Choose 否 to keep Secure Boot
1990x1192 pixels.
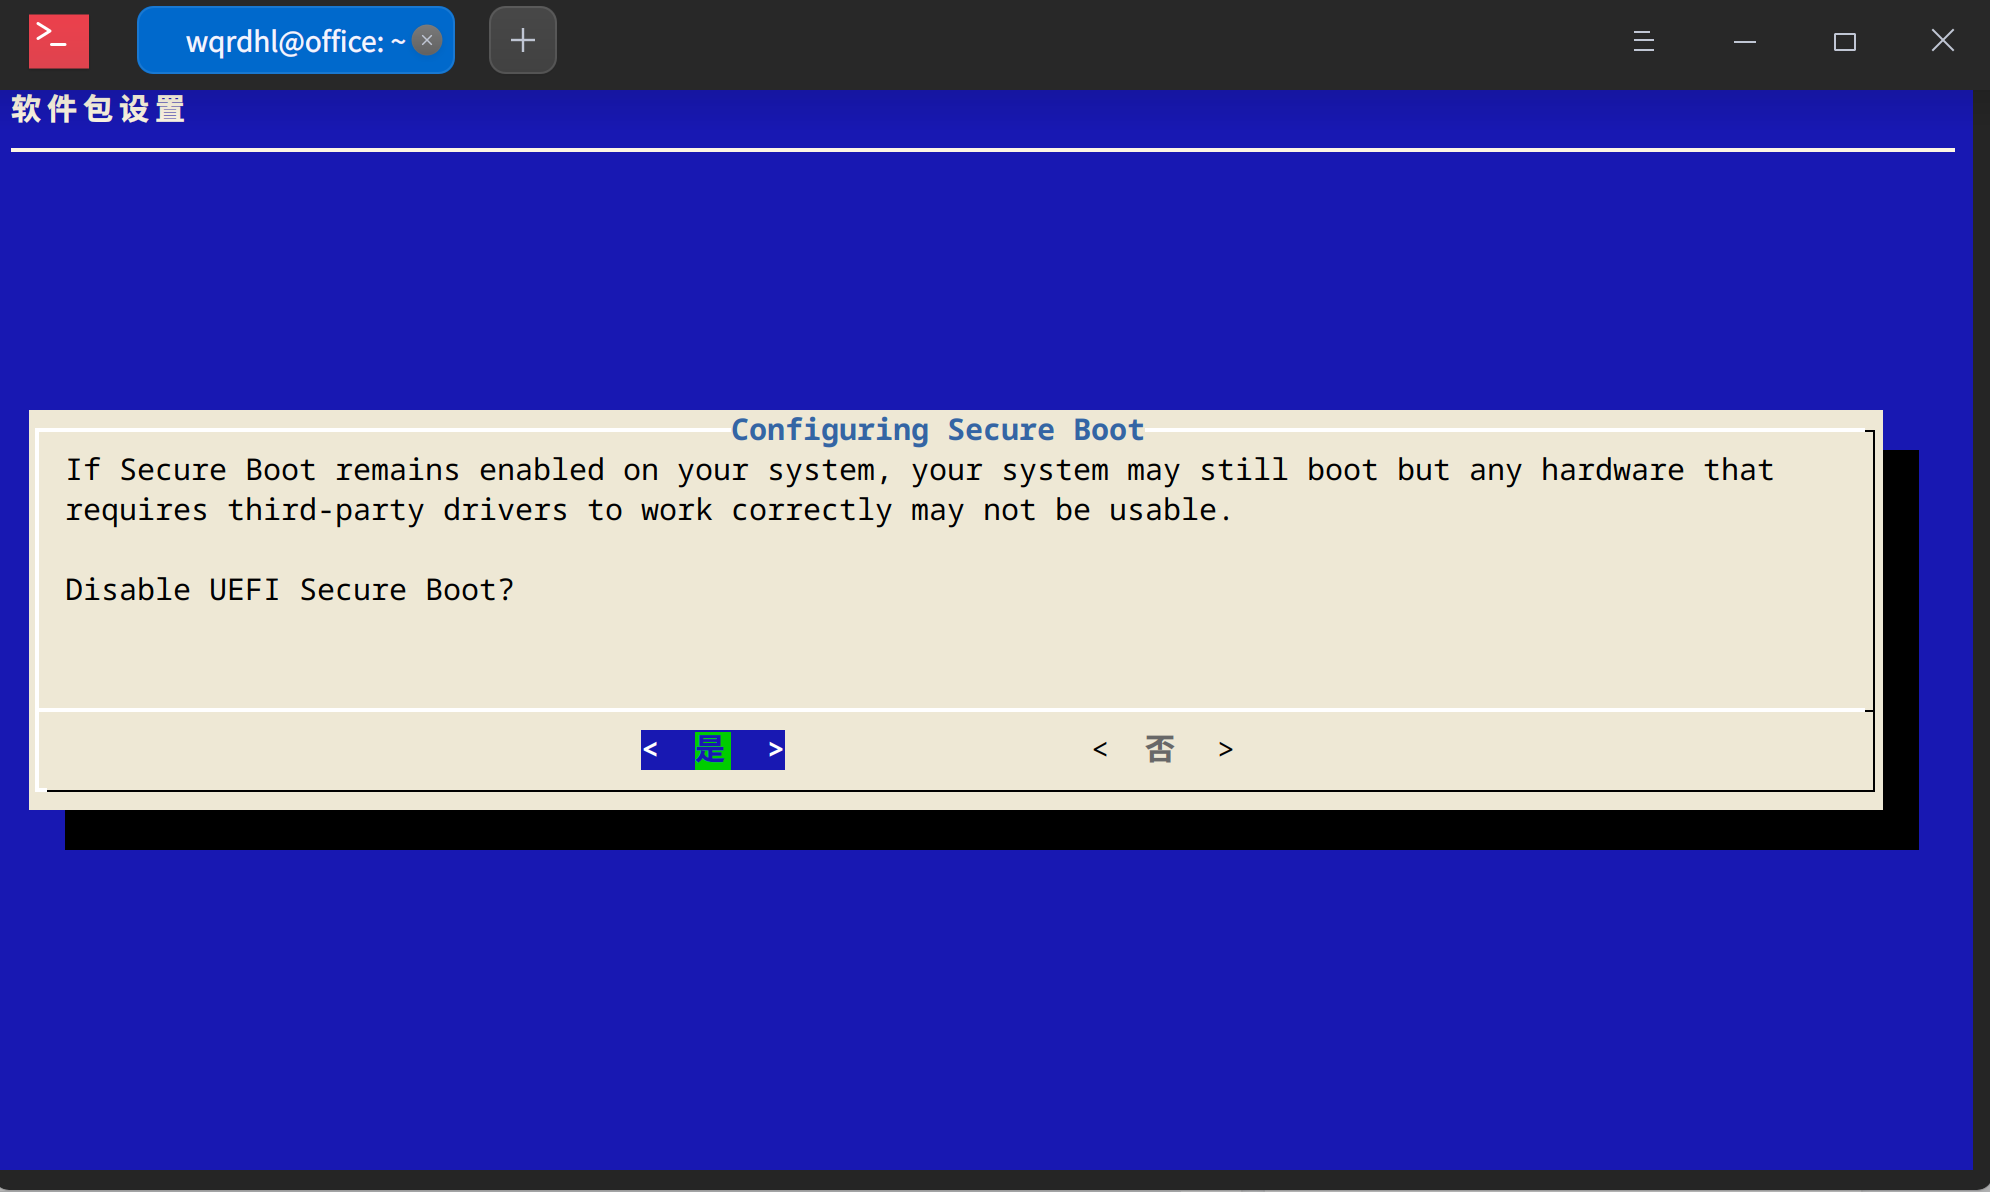click(x=1160, y=749)
